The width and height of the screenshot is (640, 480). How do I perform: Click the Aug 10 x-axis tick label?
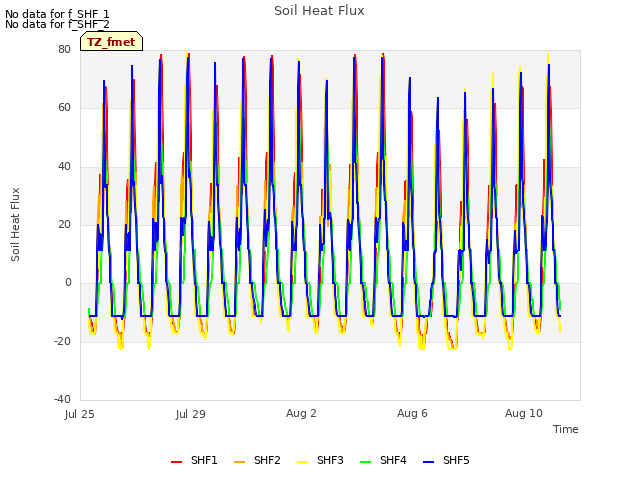(x=524, y=413)
